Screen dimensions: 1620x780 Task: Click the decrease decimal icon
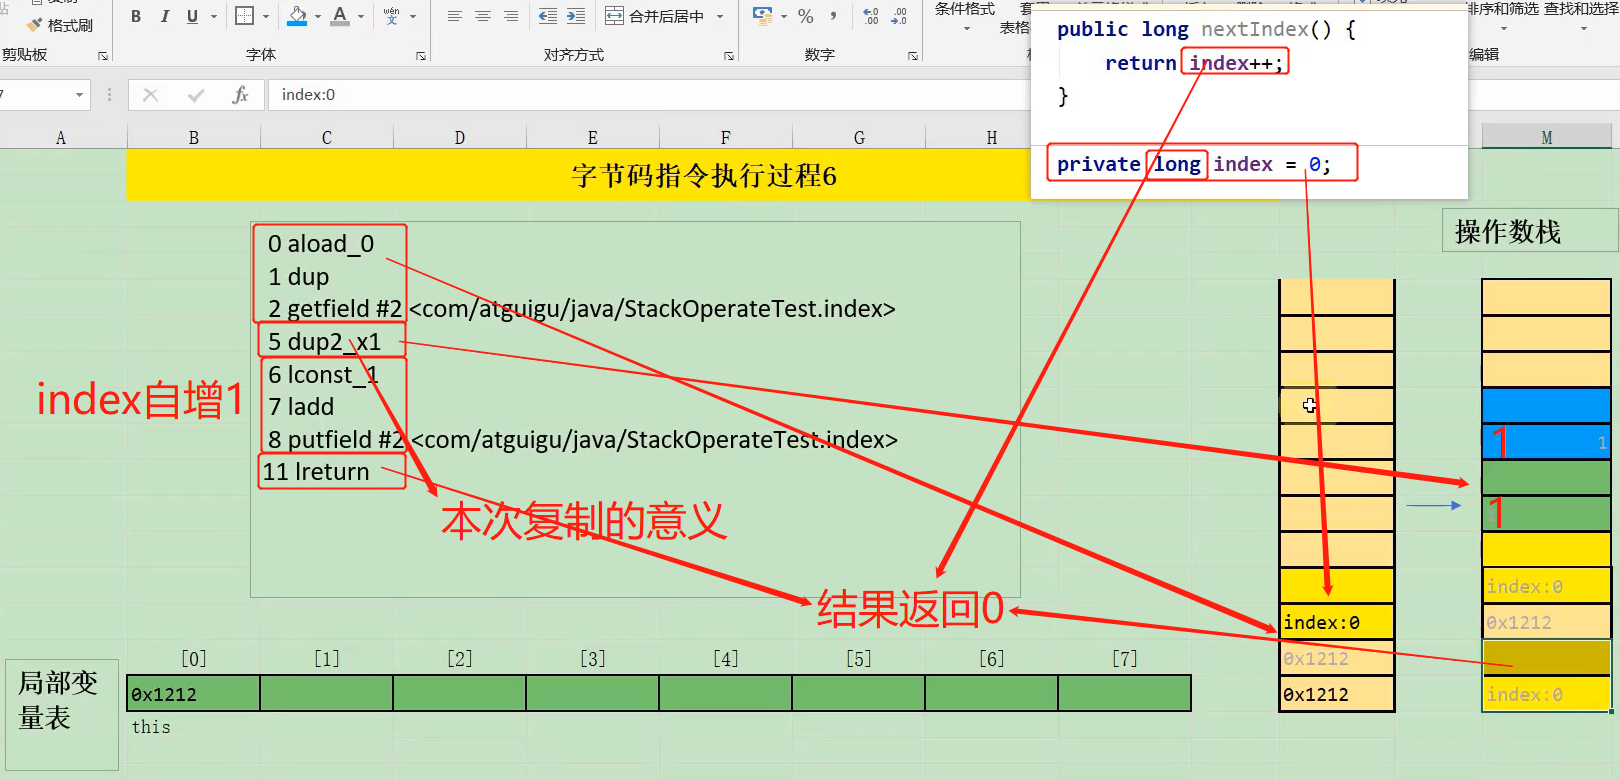click(x=899, y=16)
